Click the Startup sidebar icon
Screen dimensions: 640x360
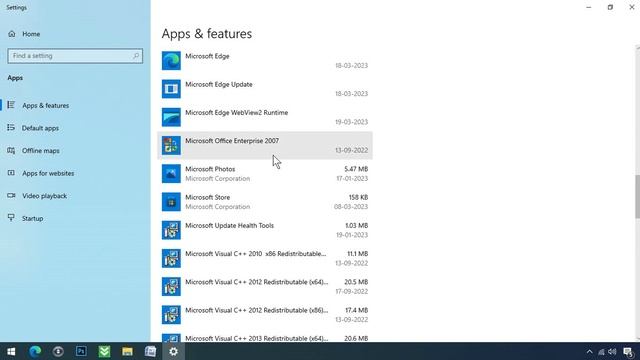[11, 218]
